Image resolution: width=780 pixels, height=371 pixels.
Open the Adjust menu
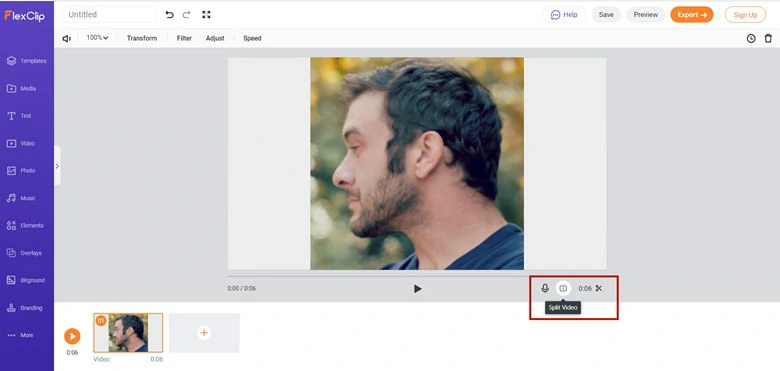coord(215,38)
